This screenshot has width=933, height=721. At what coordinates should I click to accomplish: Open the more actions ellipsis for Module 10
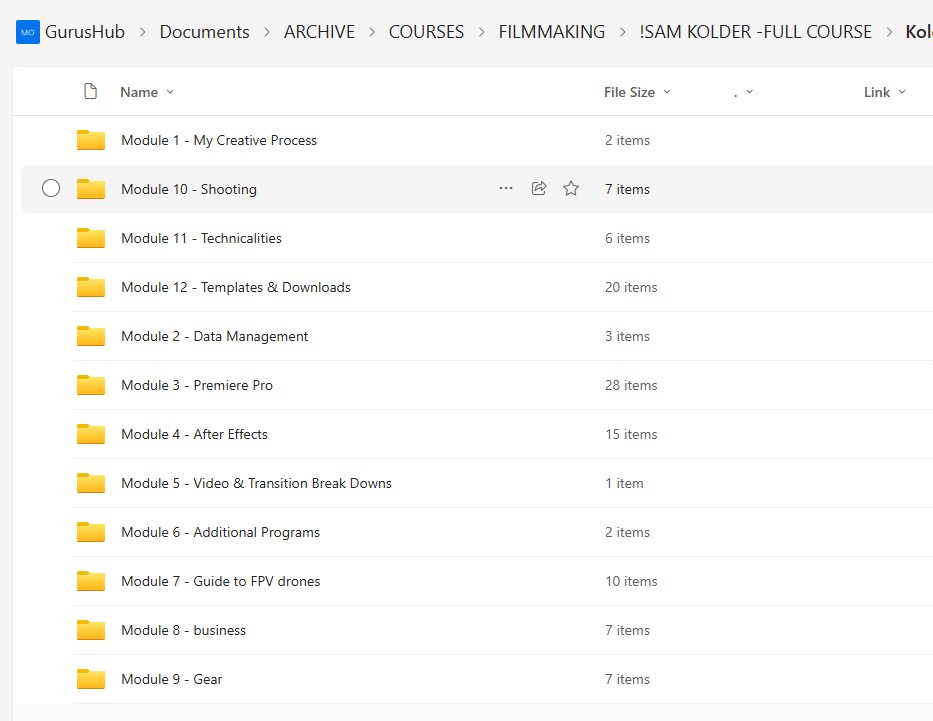tap(506, 189)
